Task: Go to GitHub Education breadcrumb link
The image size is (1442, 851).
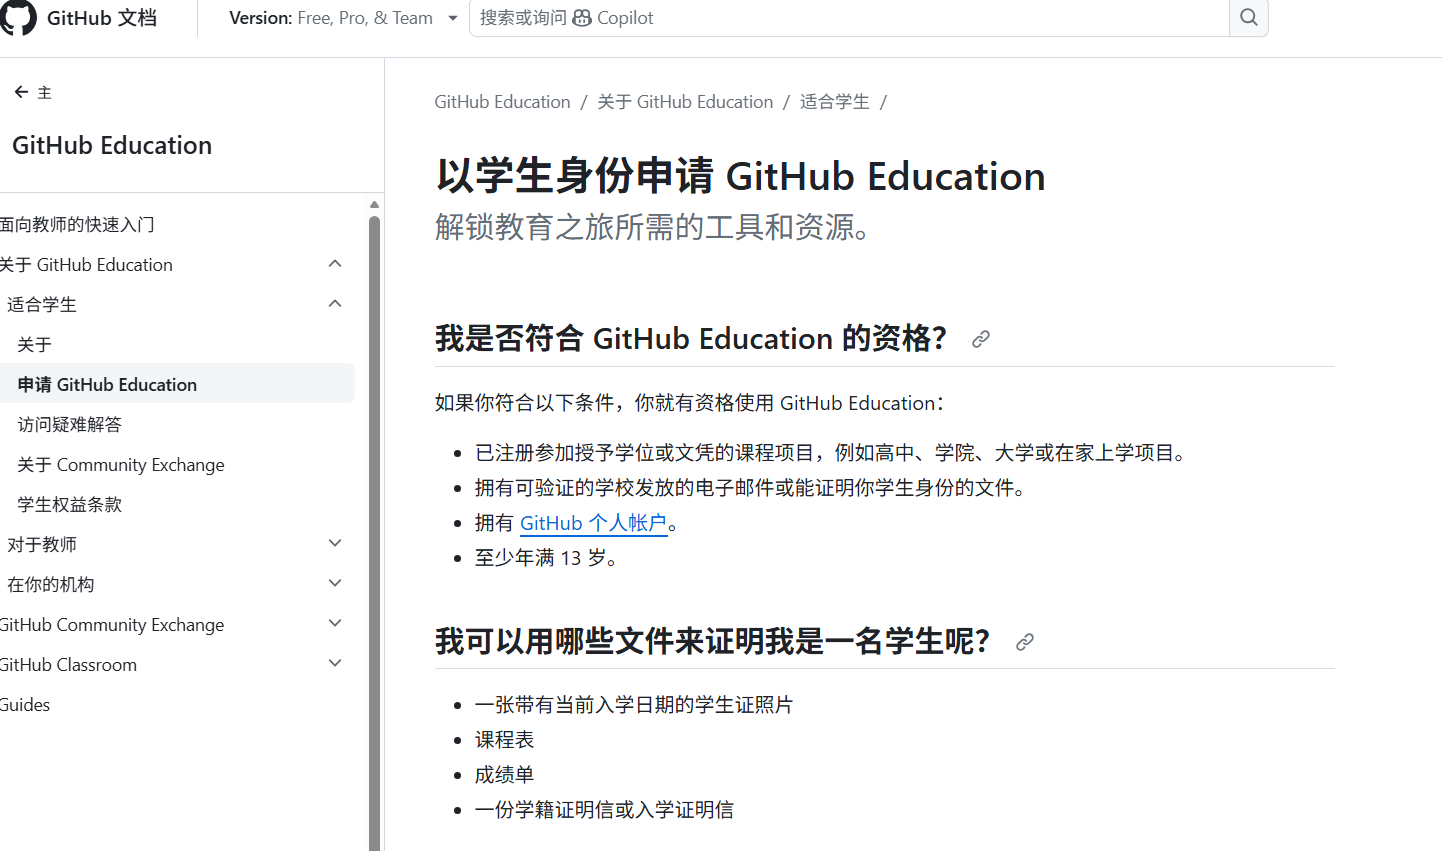Action: tap(502, 102)
